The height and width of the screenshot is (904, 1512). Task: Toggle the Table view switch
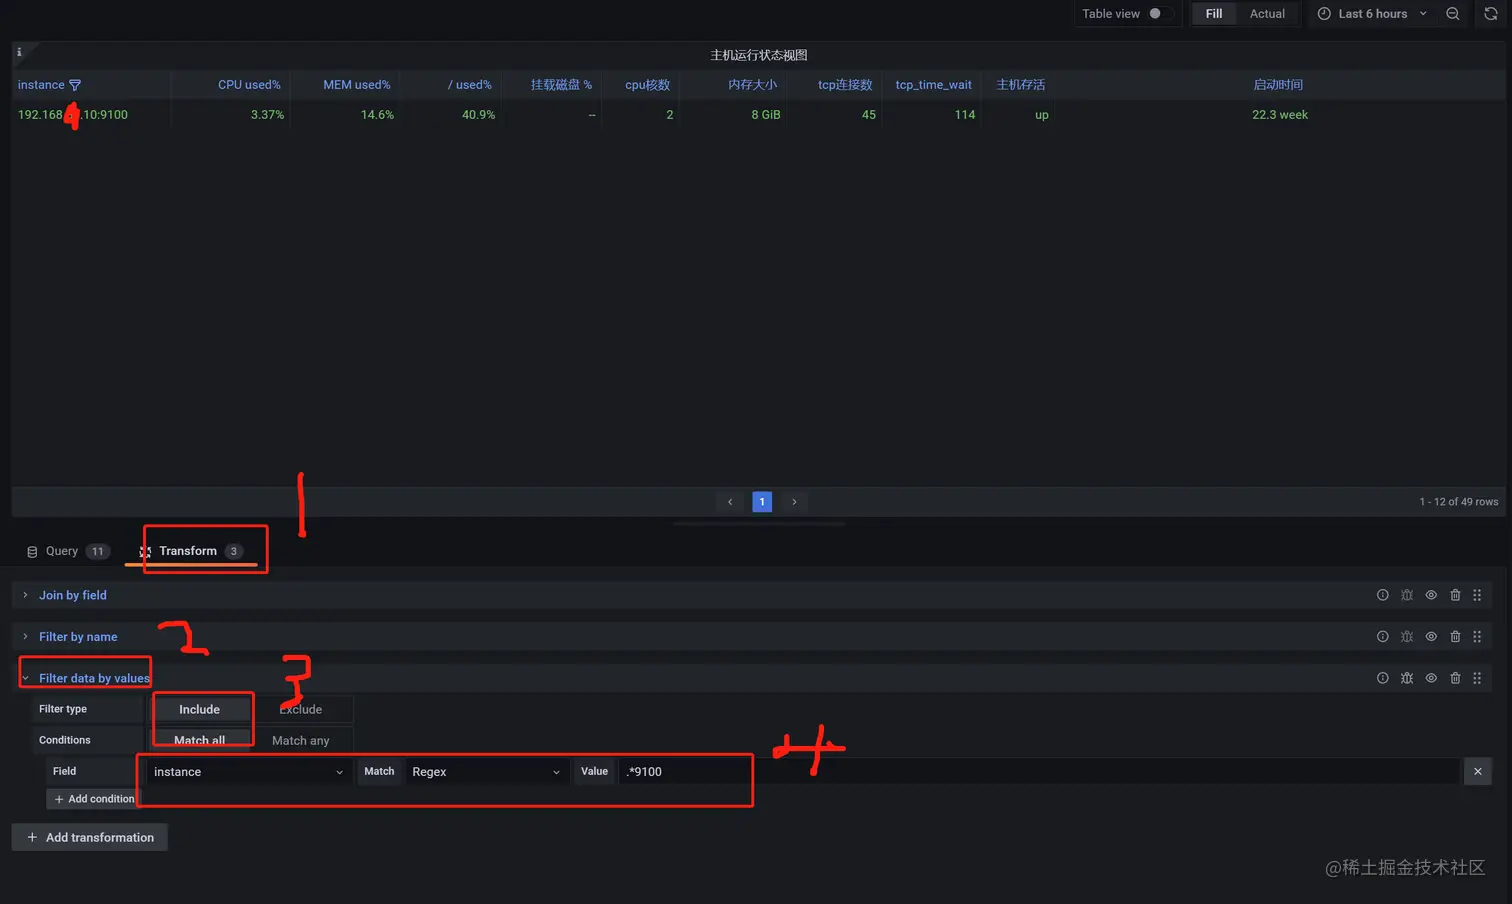pyautogui.click(x=1159, y=14)
